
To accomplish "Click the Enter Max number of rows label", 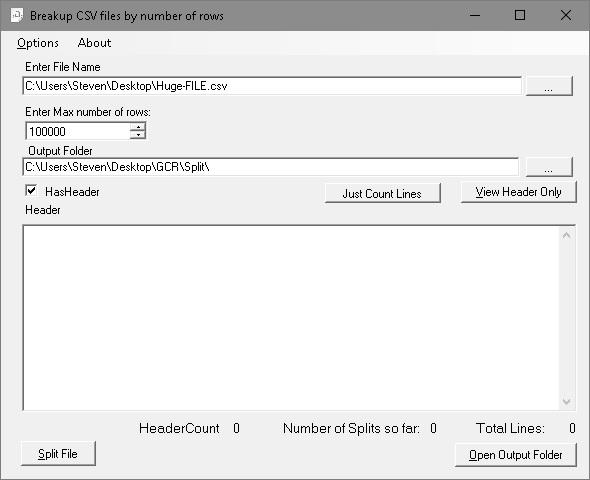I will (88, 112).
